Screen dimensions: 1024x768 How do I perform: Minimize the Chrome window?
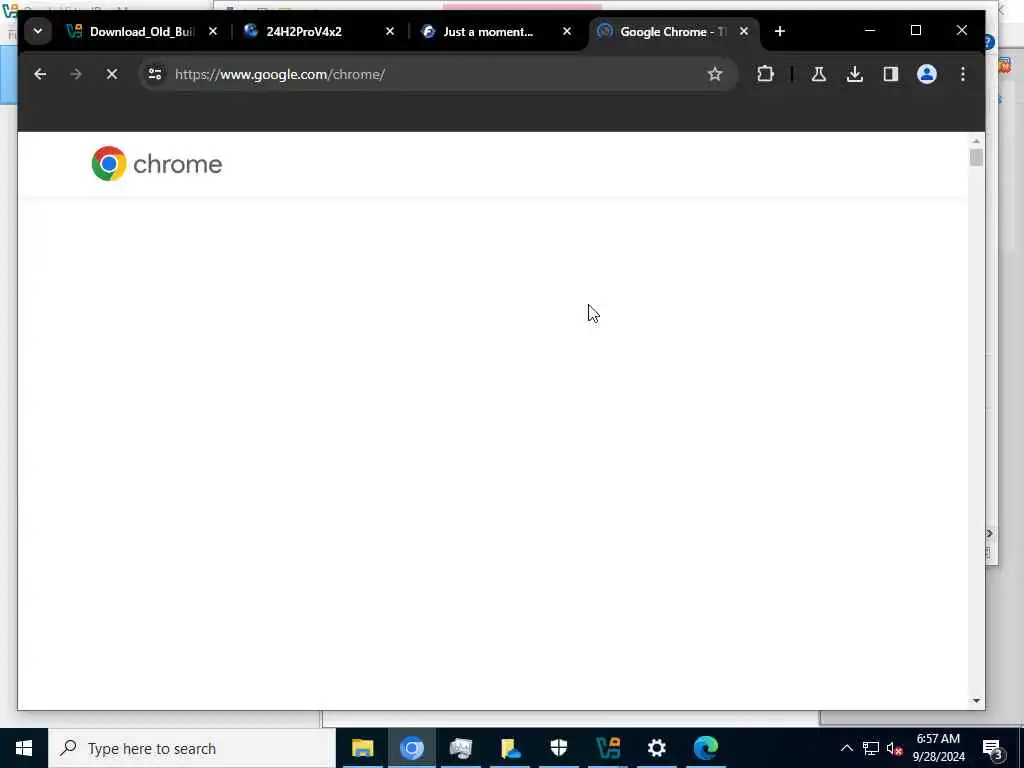tap(870, 31)
